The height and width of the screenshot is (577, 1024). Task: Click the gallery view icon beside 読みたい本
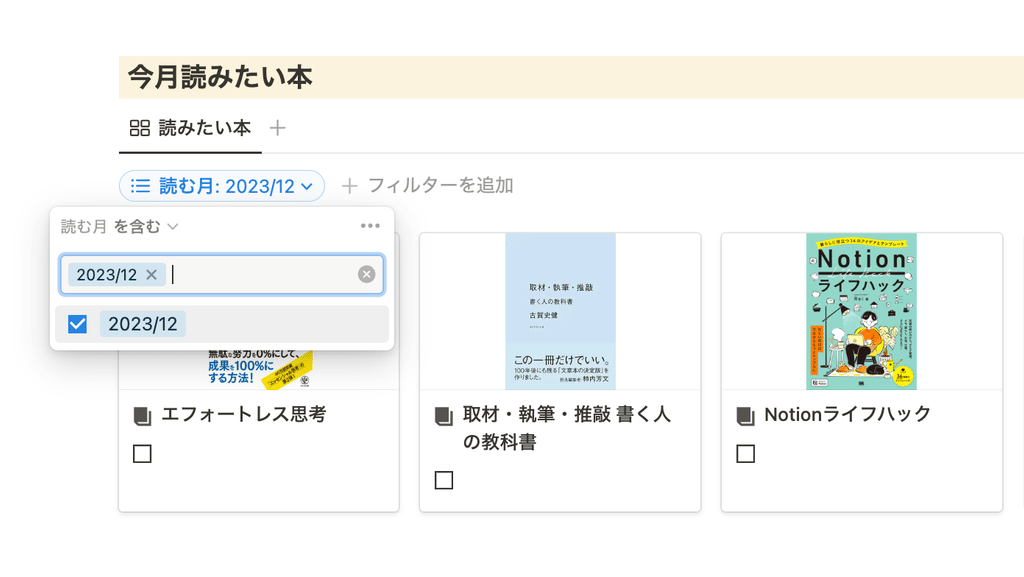point(139,128)
